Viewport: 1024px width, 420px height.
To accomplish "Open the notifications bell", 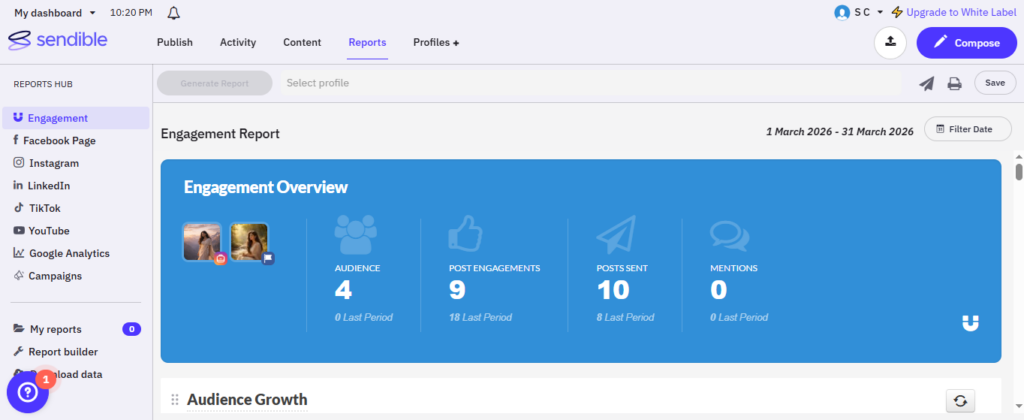I will click(x=174, y=13).
